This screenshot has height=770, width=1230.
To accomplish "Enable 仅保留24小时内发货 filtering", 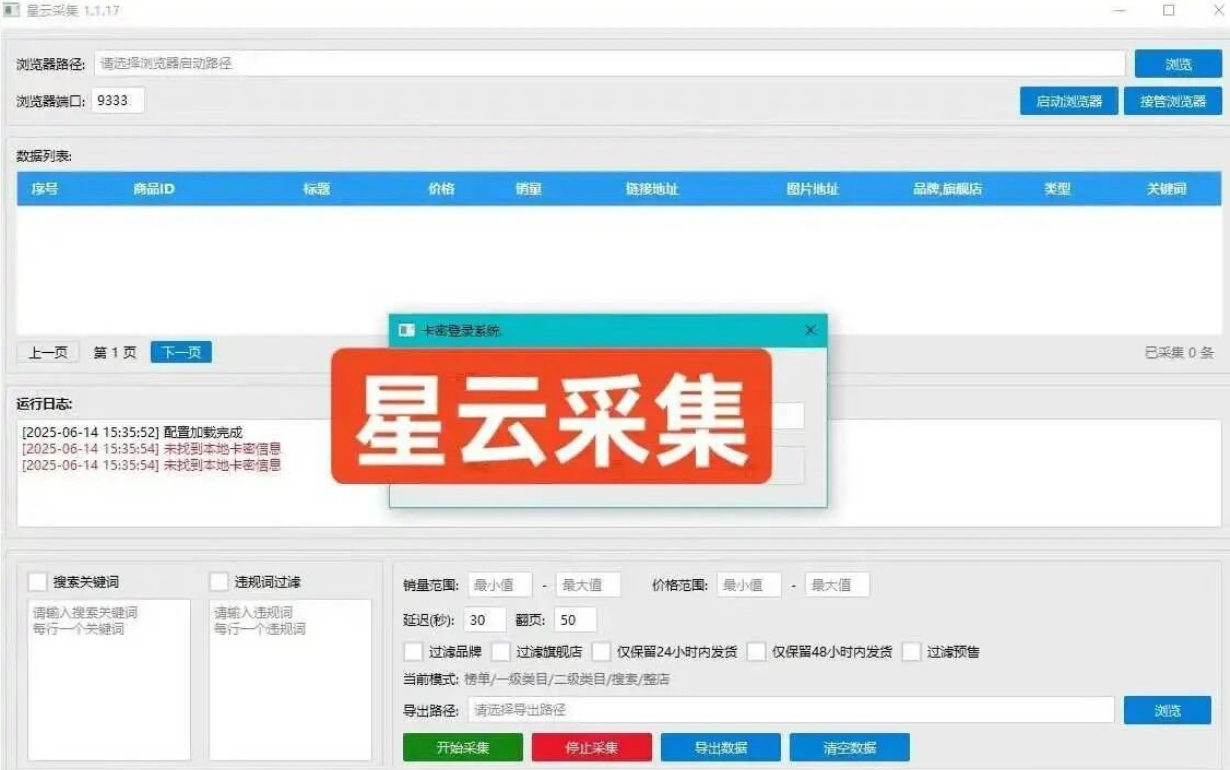I will [601, 652].
